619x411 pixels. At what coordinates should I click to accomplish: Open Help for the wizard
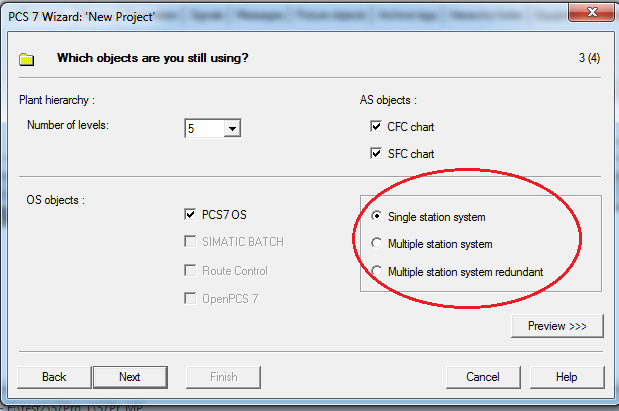(567, 377)
